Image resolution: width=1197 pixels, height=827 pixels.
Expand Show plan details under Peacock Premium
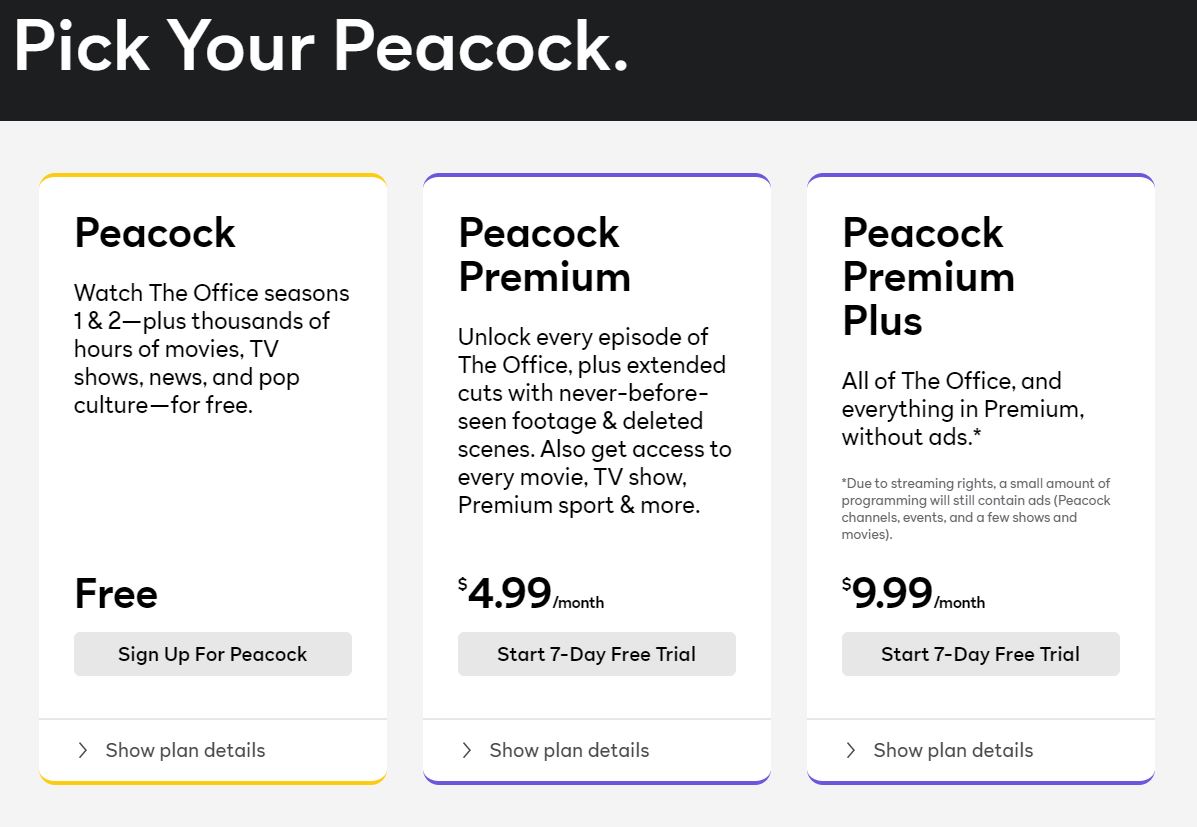pyautogui.click(x=568, y=750)
